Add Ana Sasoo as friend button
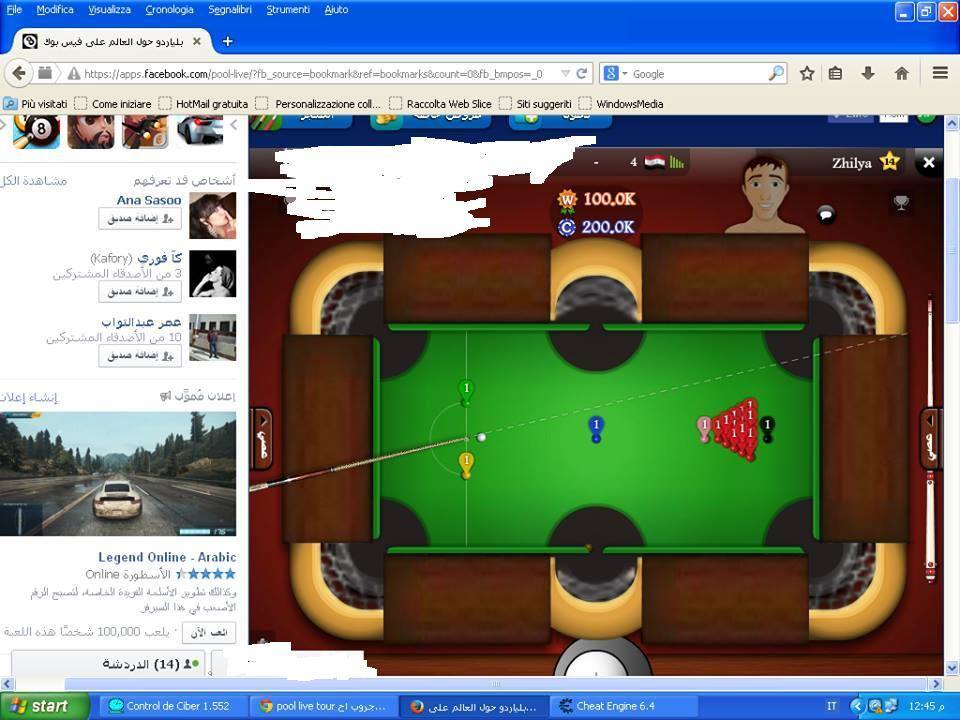960x720 pixels. click(x=140, y=219)
